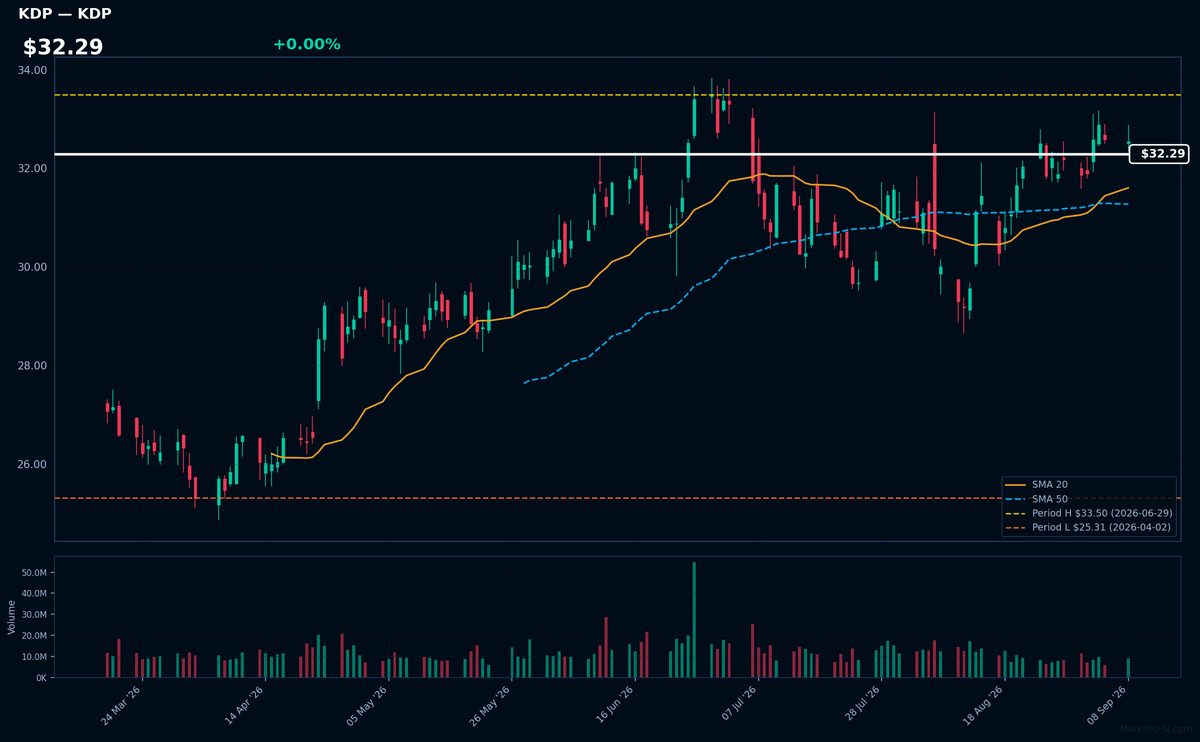Select the large $32.29 price heading
The width and height of the screenshot is (1200, 742).
pos(63,47)
